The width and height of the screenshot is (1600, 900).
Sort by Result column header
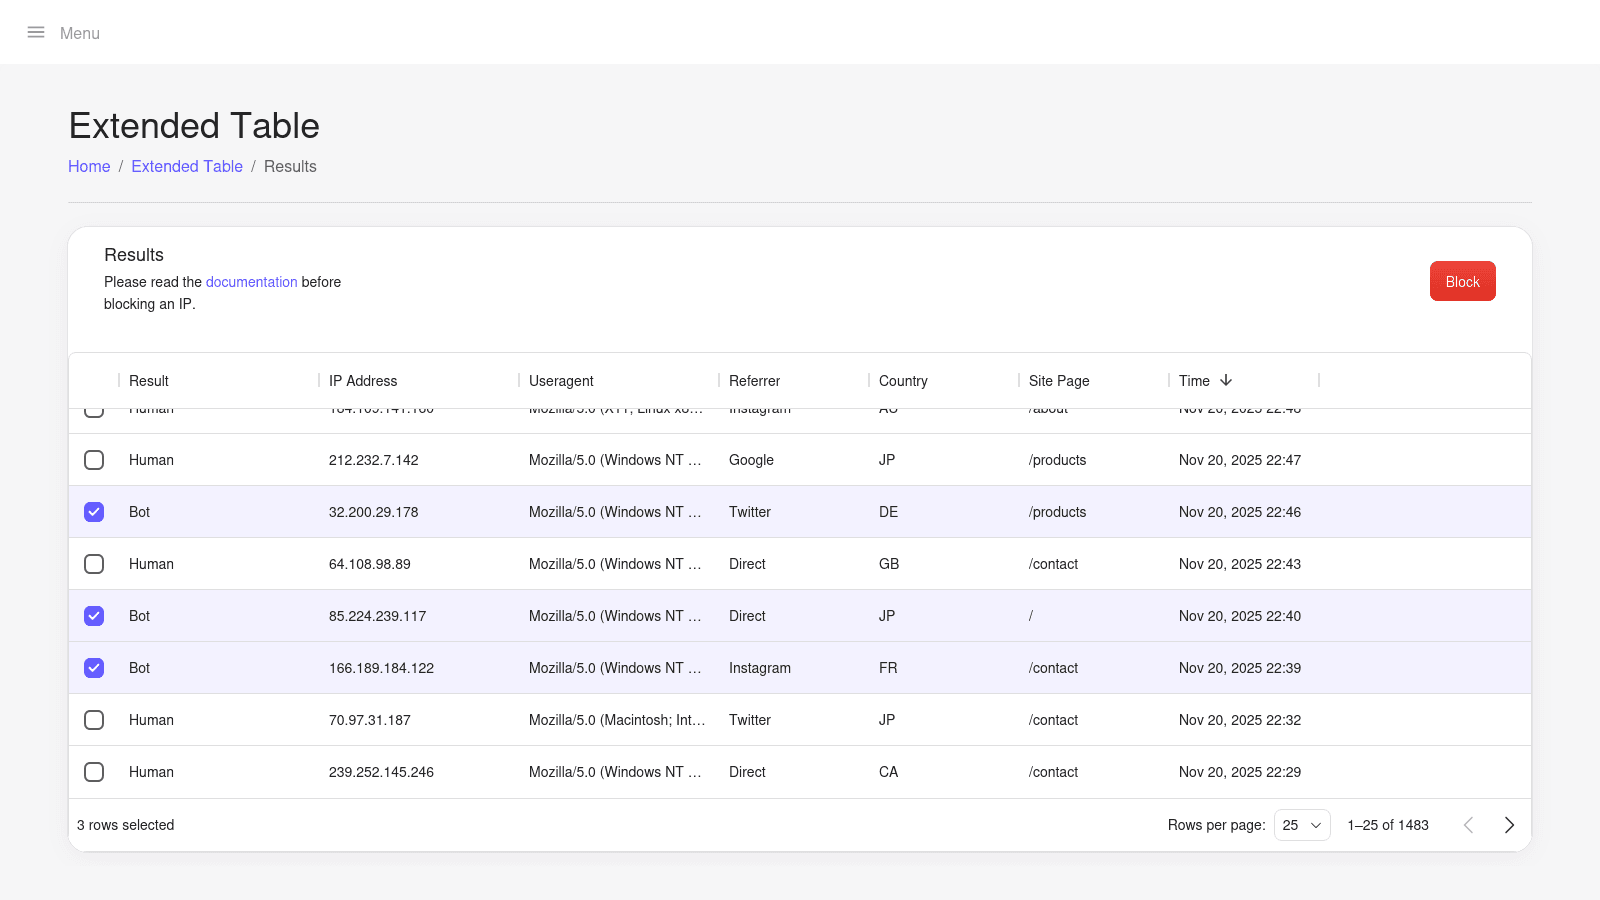(149, 381)
